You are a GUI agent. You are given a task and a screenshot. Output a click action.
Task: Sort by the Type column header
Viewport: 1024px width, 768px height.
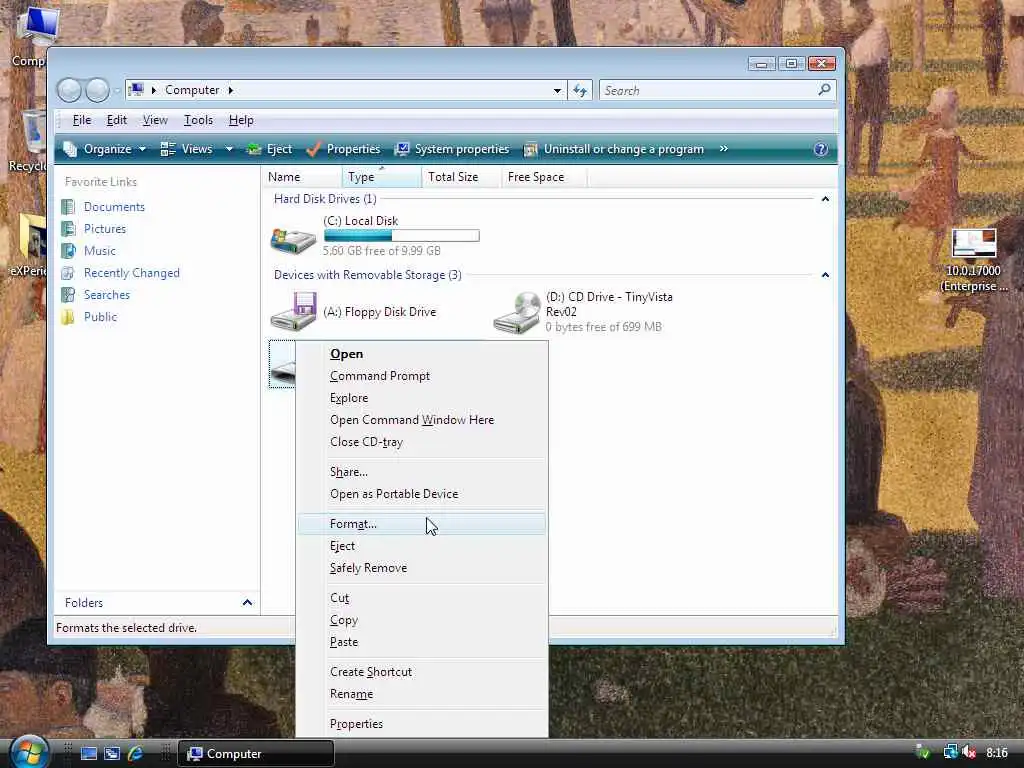[381, 177]
